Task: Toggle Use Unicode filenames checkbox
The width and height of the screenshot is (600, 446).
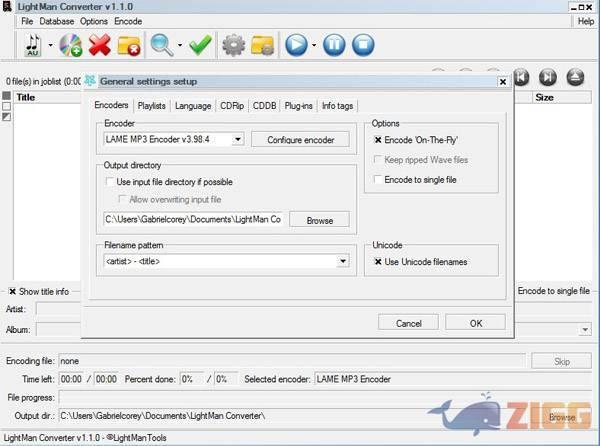Action: click(378, 262)
